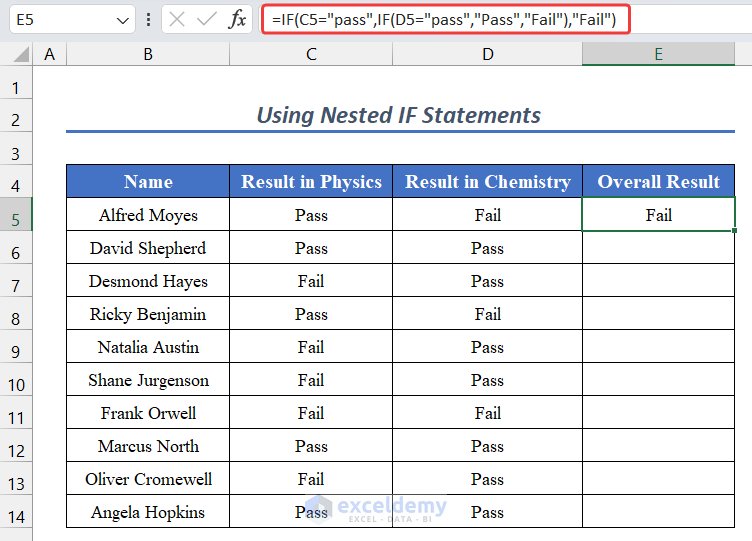
Task: Click the Select All corner triangle
Action: tap(21, 54)
